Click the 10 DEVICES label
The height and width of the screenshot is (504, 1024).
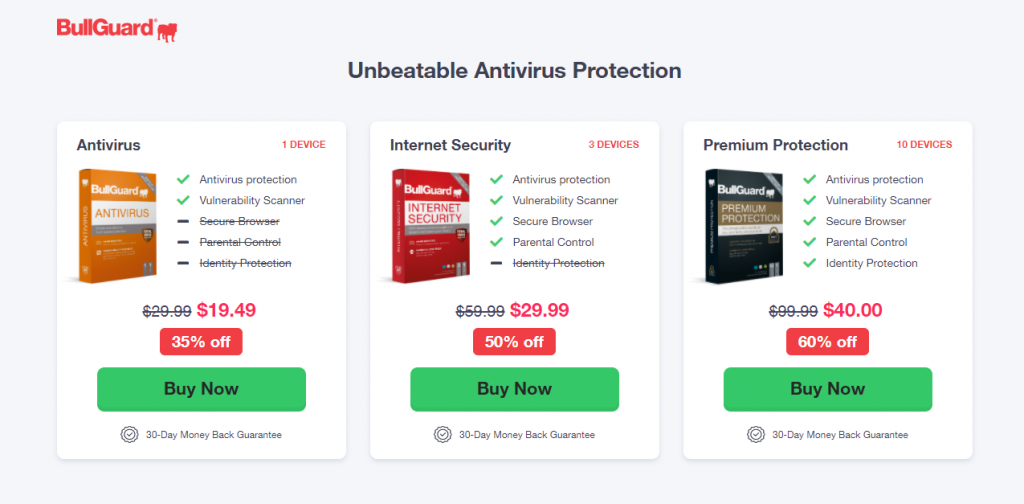pos(924,145)
